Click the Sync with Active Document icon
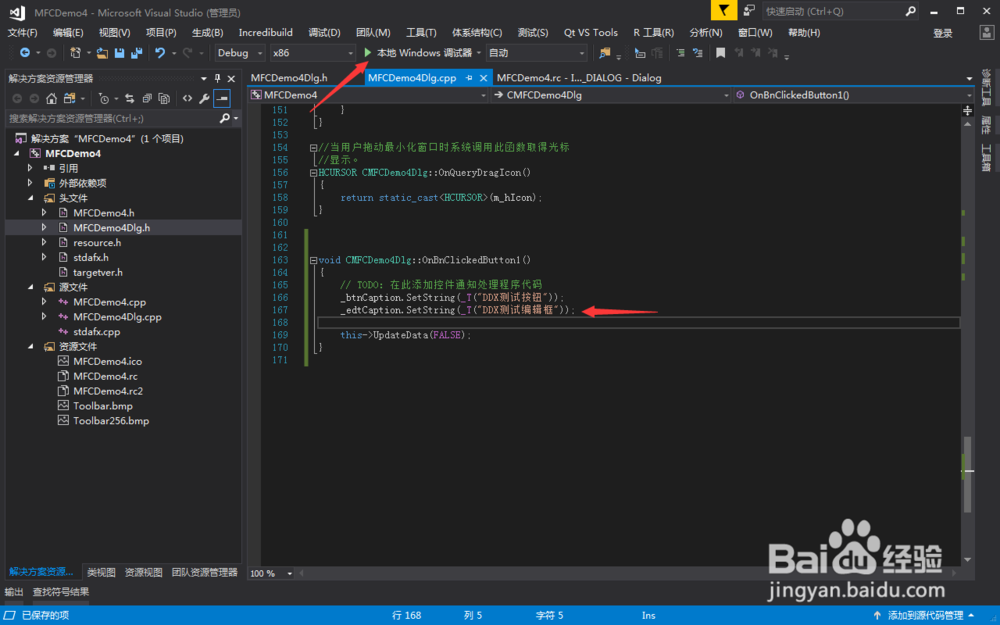 point(129,98)
